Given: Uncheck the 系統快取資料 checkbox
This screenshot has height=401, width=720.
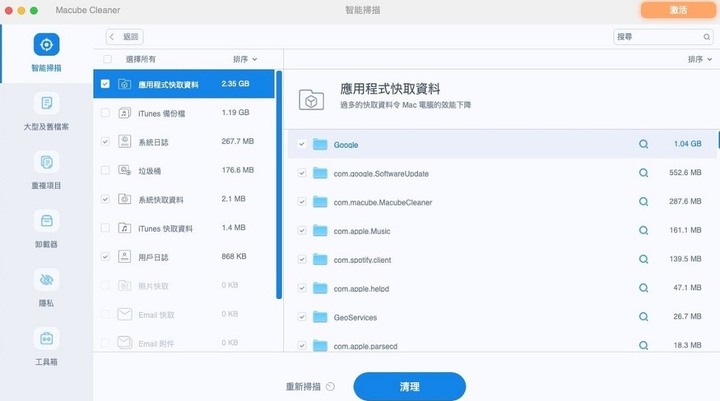Looking at the screenshot, I should point(105,199).
